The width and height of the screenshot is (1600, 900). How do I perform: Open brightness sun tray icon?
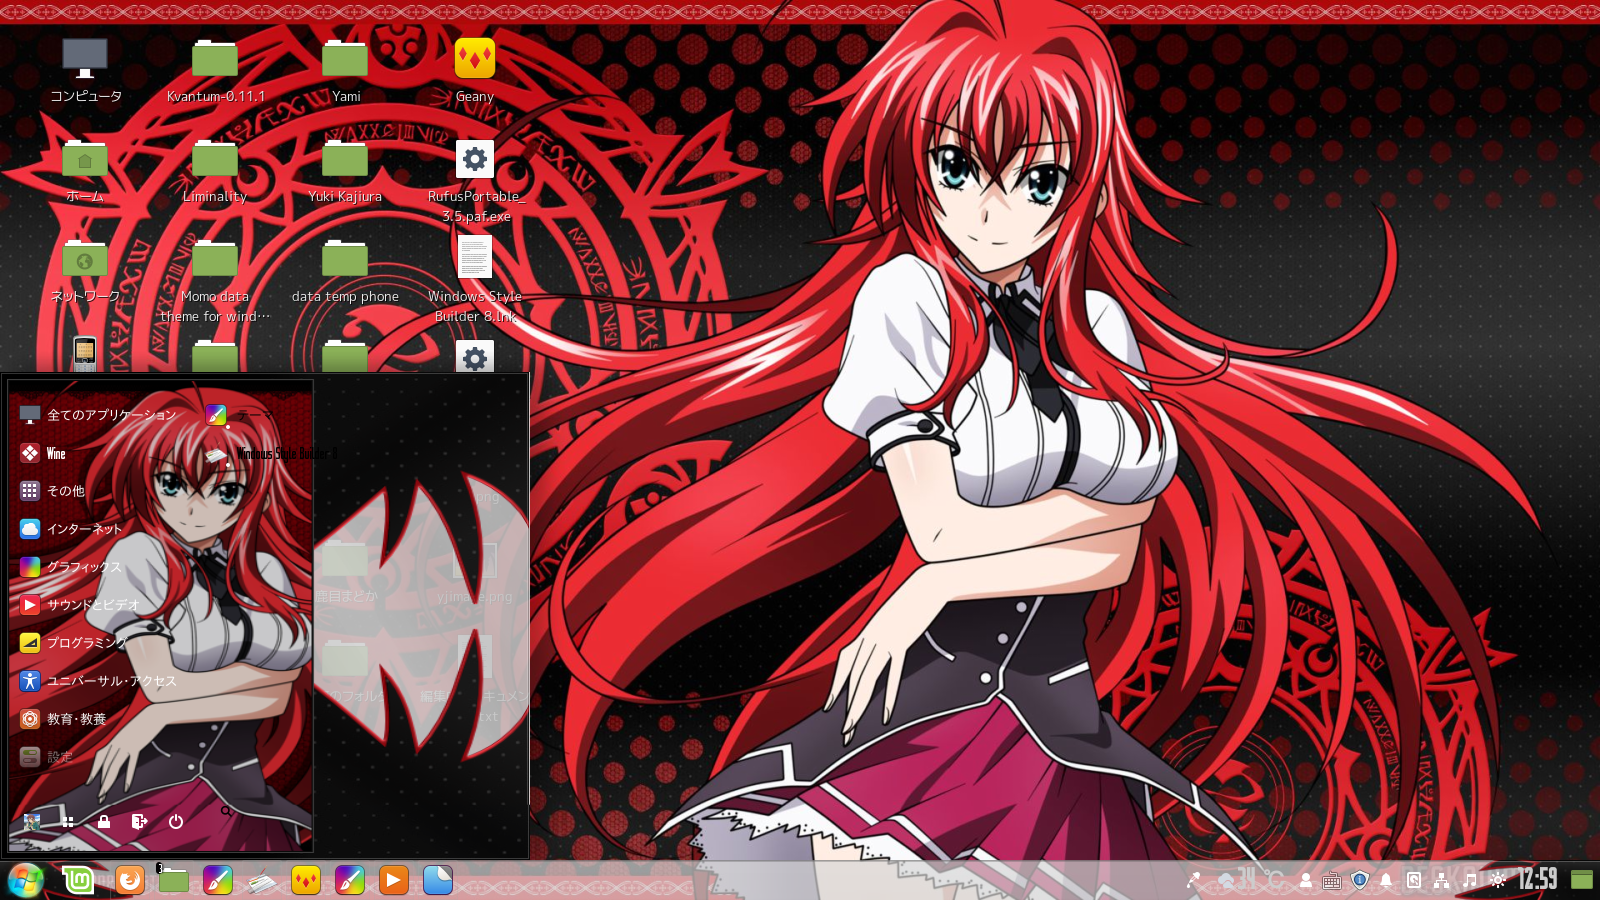click(1497, 880)
